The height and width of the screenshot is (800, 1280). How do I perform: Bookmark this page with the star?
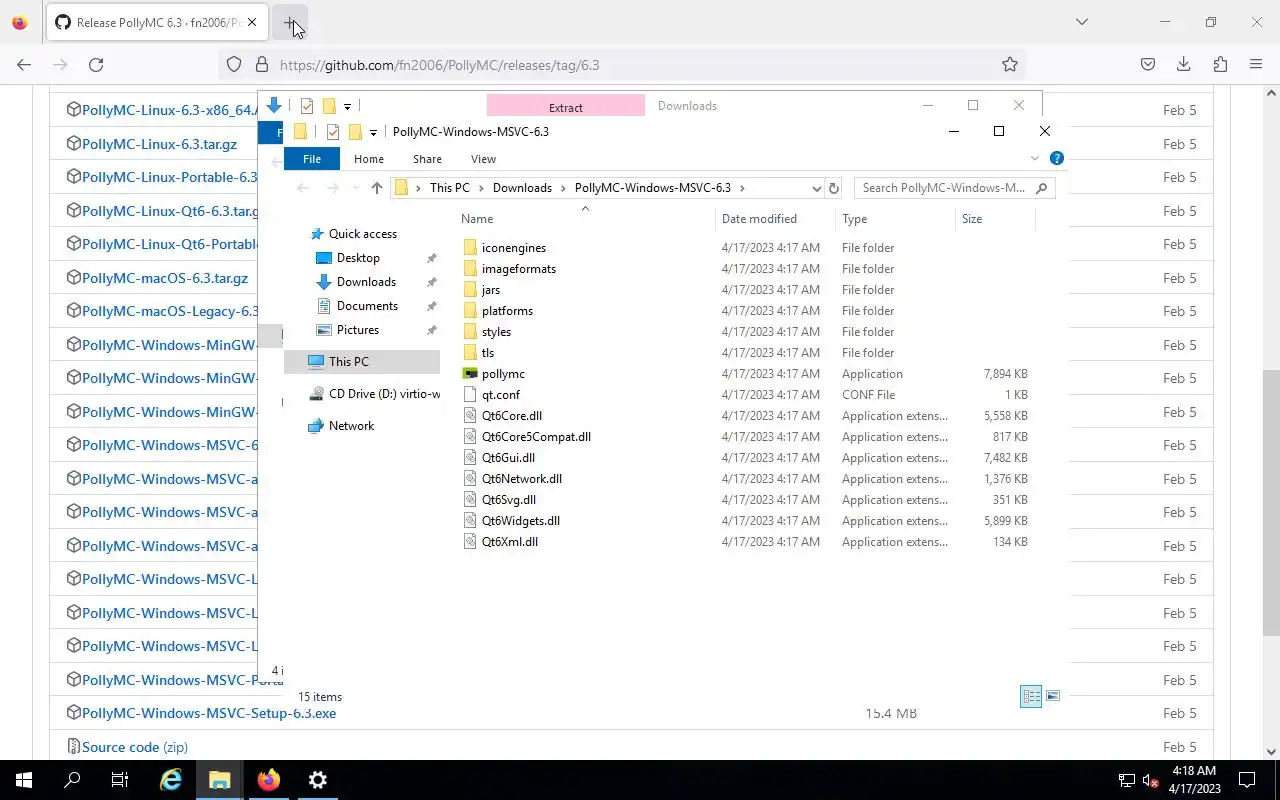pos(1010,65)
